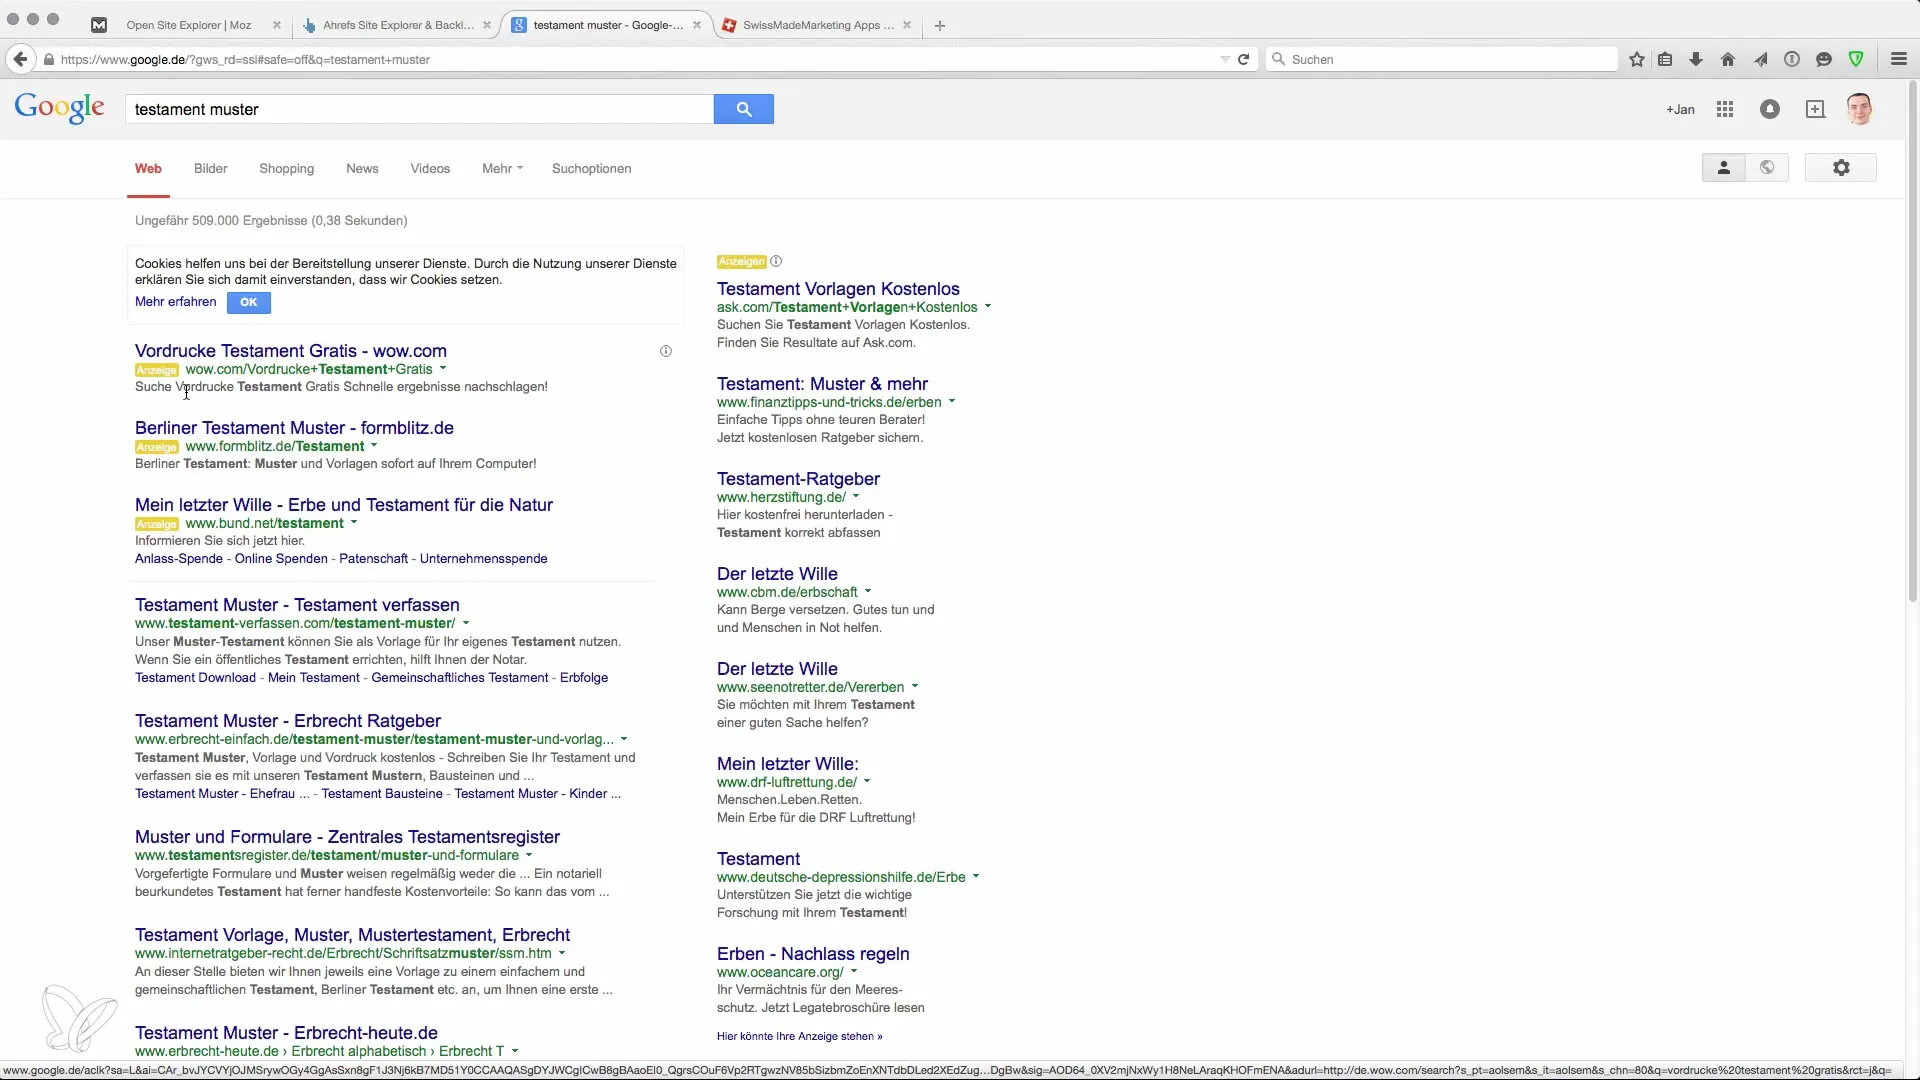Click Hier könnte Ihre Anzeige stehen link

[x=799, y=1036]
